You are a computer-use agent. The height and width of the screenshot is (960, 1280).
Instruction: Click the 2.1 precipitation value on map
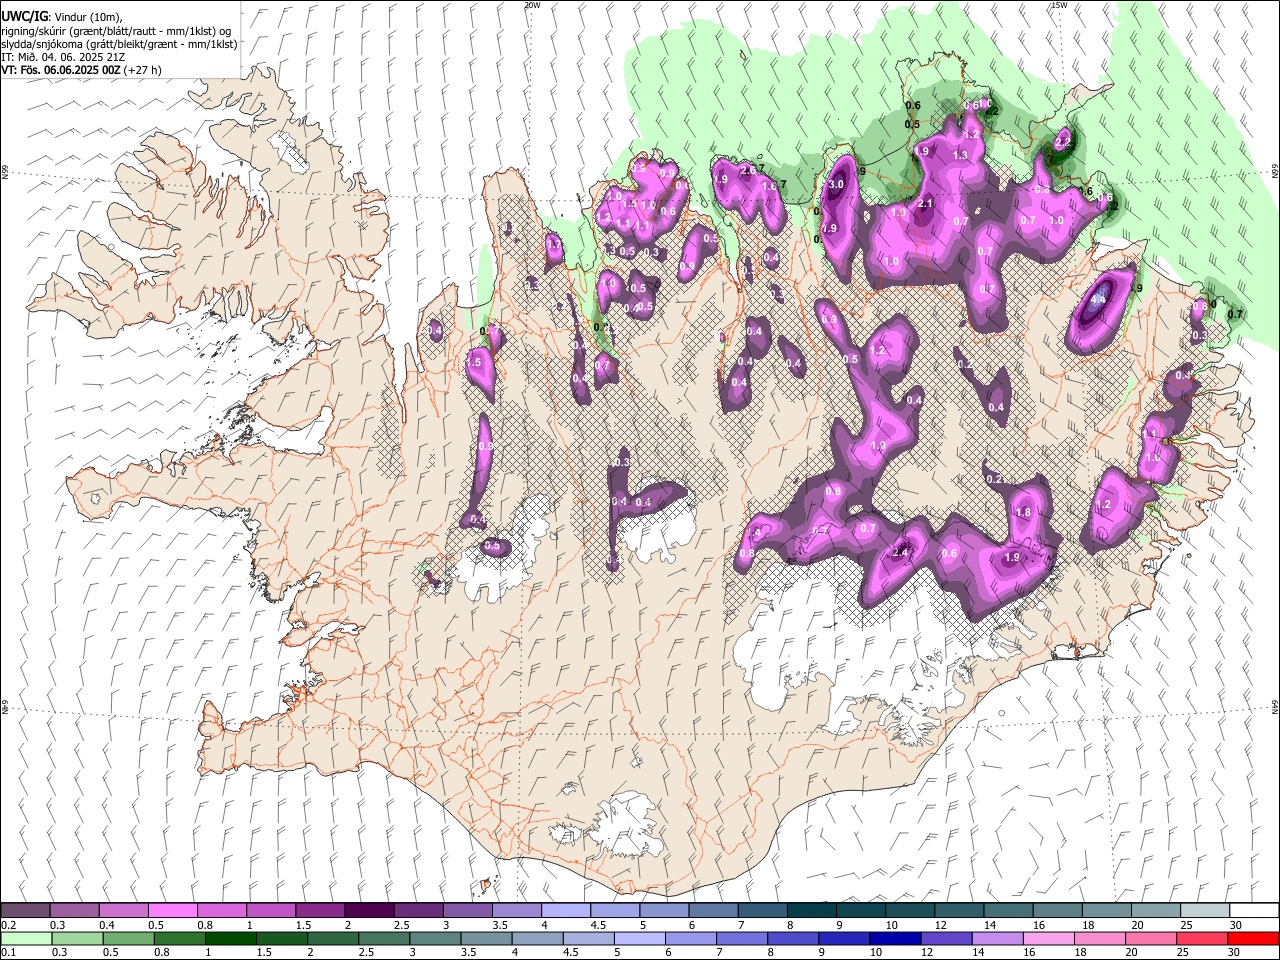click(x=925, y=204)
